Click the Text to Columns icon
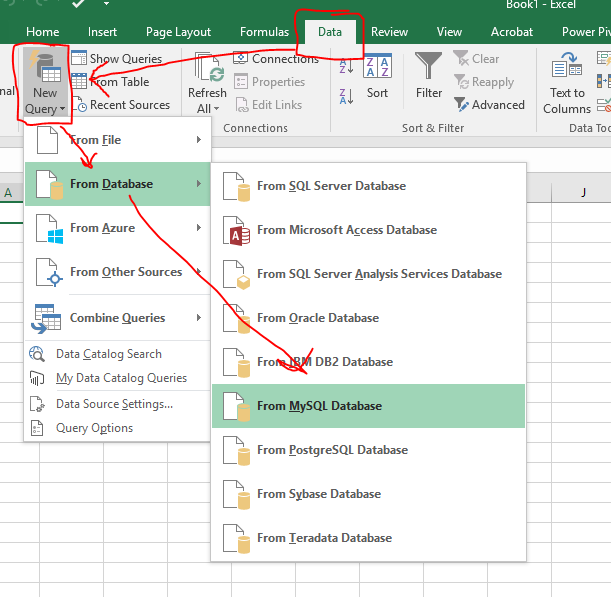Viewport: 611px width, 597px height. tap(567, 67)
